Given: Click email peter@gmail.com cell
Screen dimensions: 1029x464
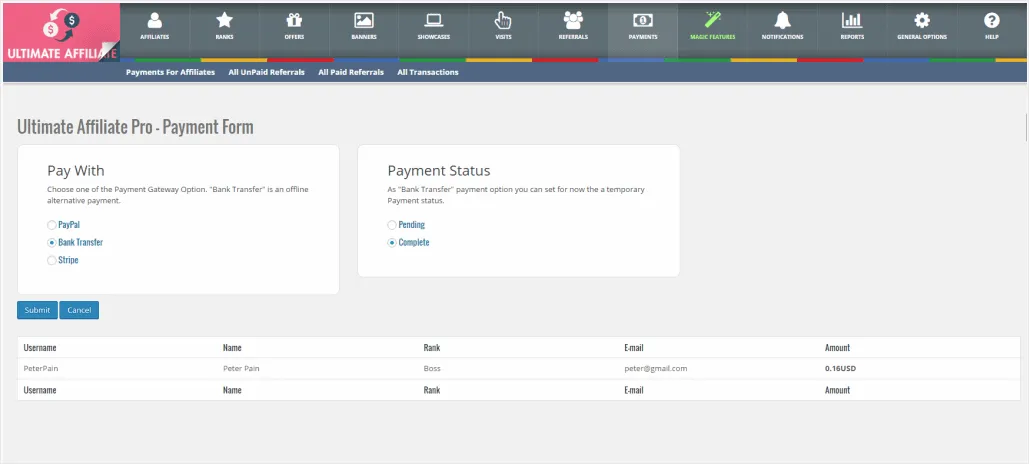Looking at the screenshot, I should pyautogui.click(x=656, y=368).
